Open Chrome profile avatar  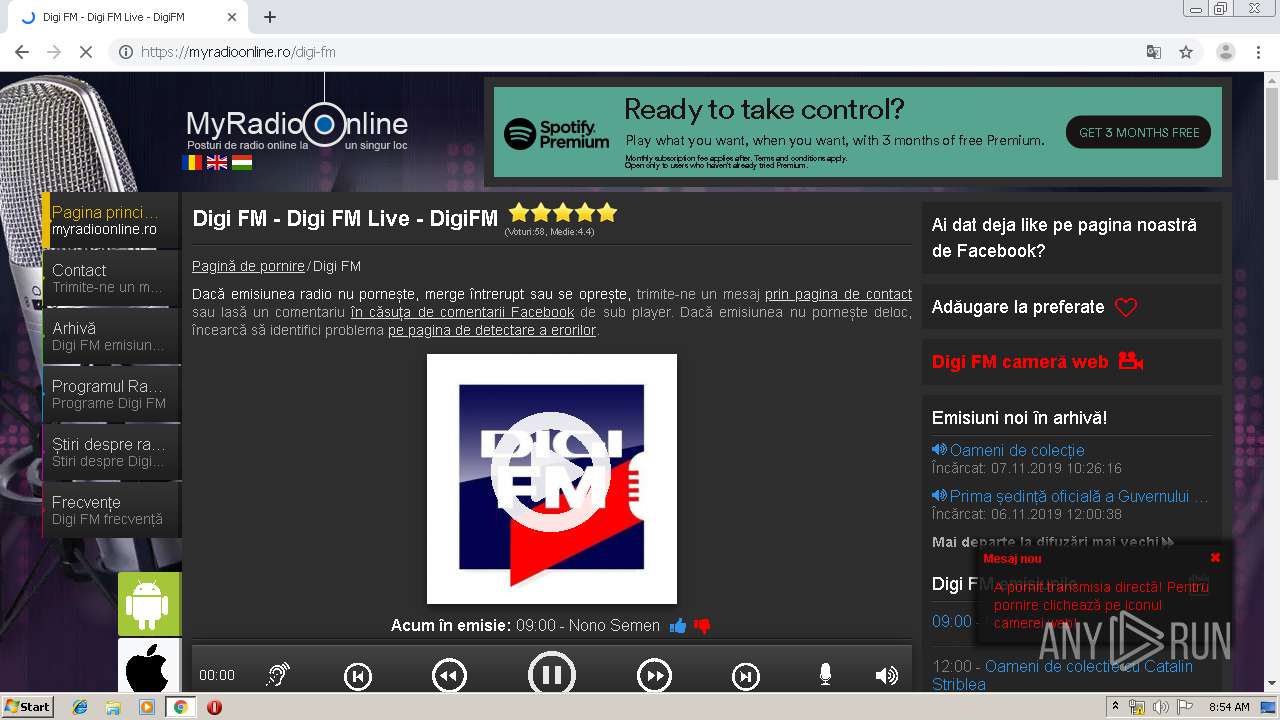[x=1226, y=52]
